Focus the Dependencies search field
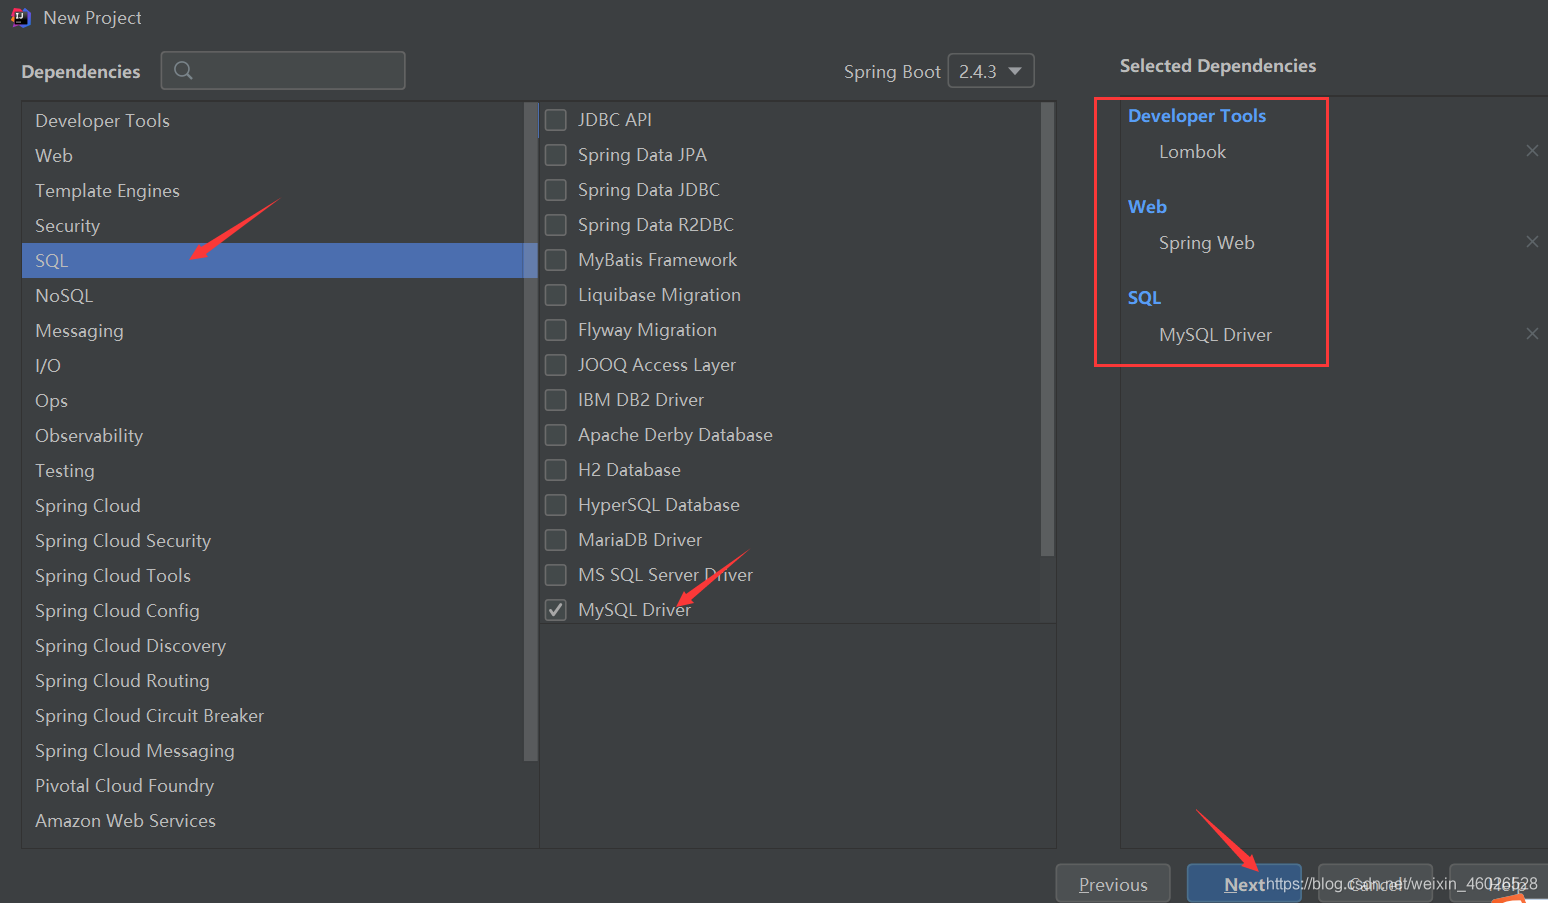The width and height of the screenshot is (1548, 903). [x=283, y=70]
